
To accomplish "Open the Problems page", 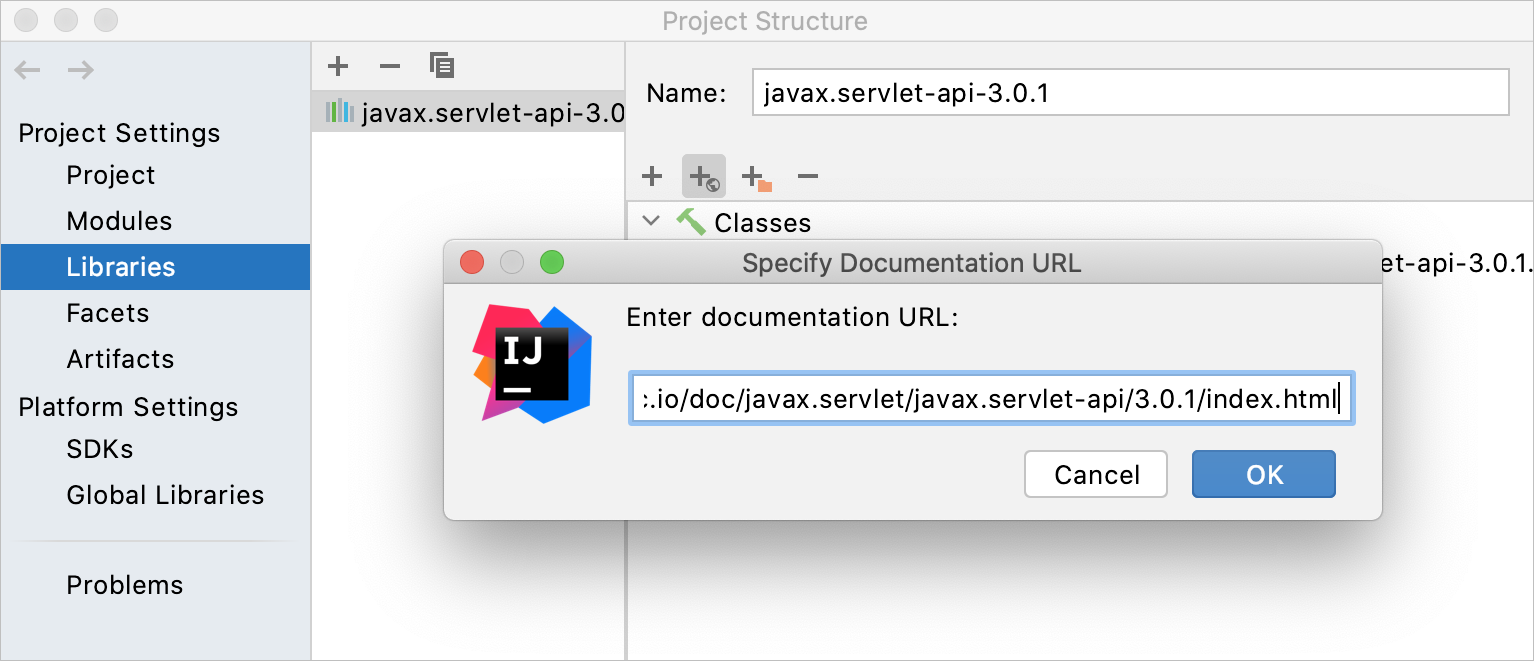I will 125,585.
